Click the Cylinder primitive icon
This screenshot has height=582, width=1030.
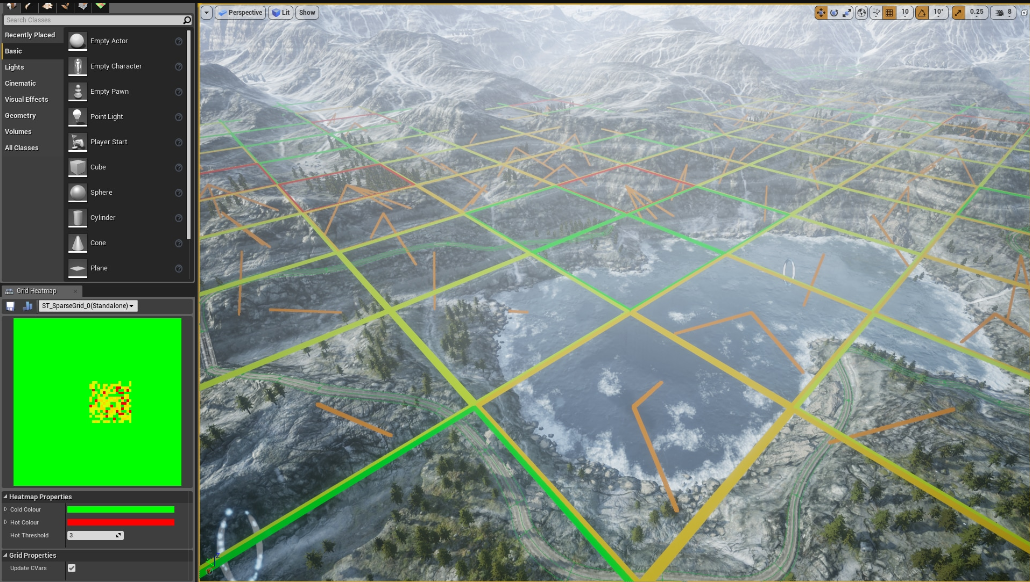tap(78, 217)
